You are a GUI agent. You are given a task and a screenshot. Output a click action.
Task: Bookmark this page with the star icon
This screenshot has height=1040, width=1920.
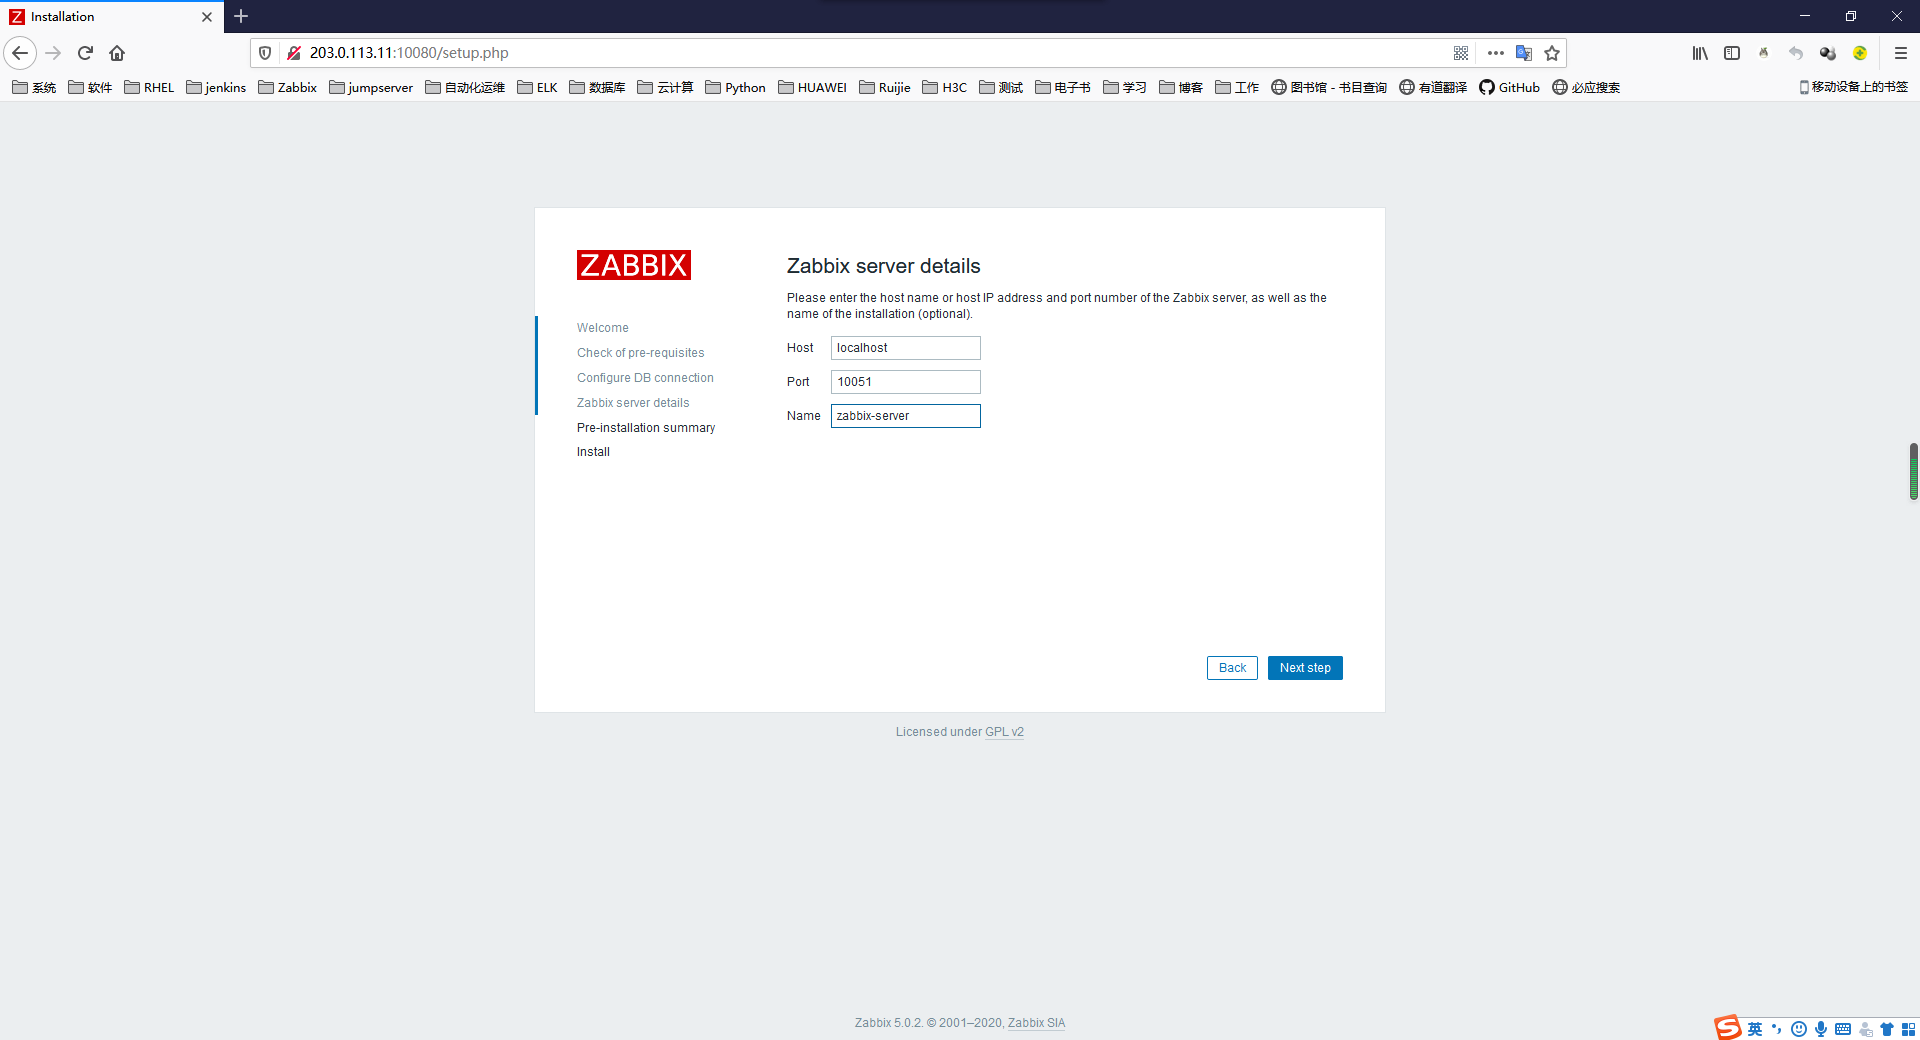pyautogui.click(x=1552, y=53)
